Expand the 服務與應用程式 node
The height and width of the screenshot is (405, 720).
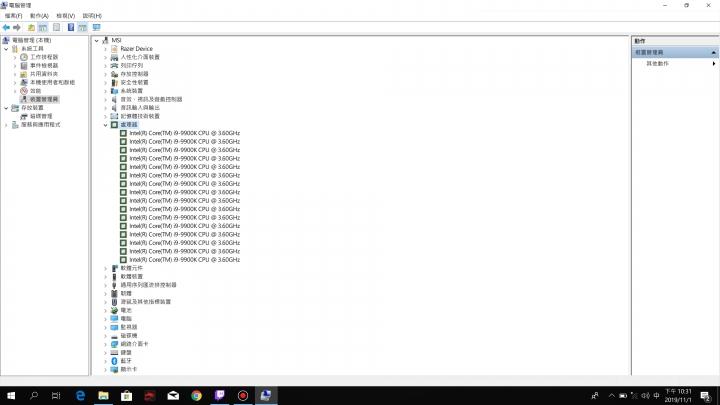click(x=6, y=125)
